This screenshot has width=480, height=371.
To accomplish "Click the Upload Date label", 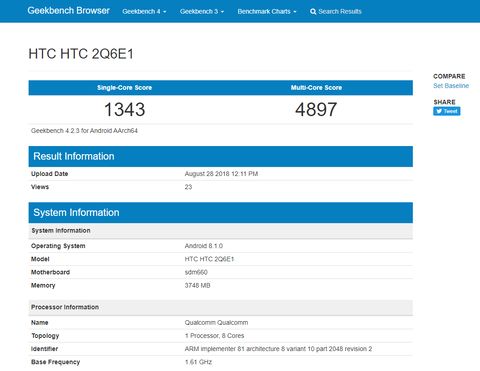I will tap(49, 174).
